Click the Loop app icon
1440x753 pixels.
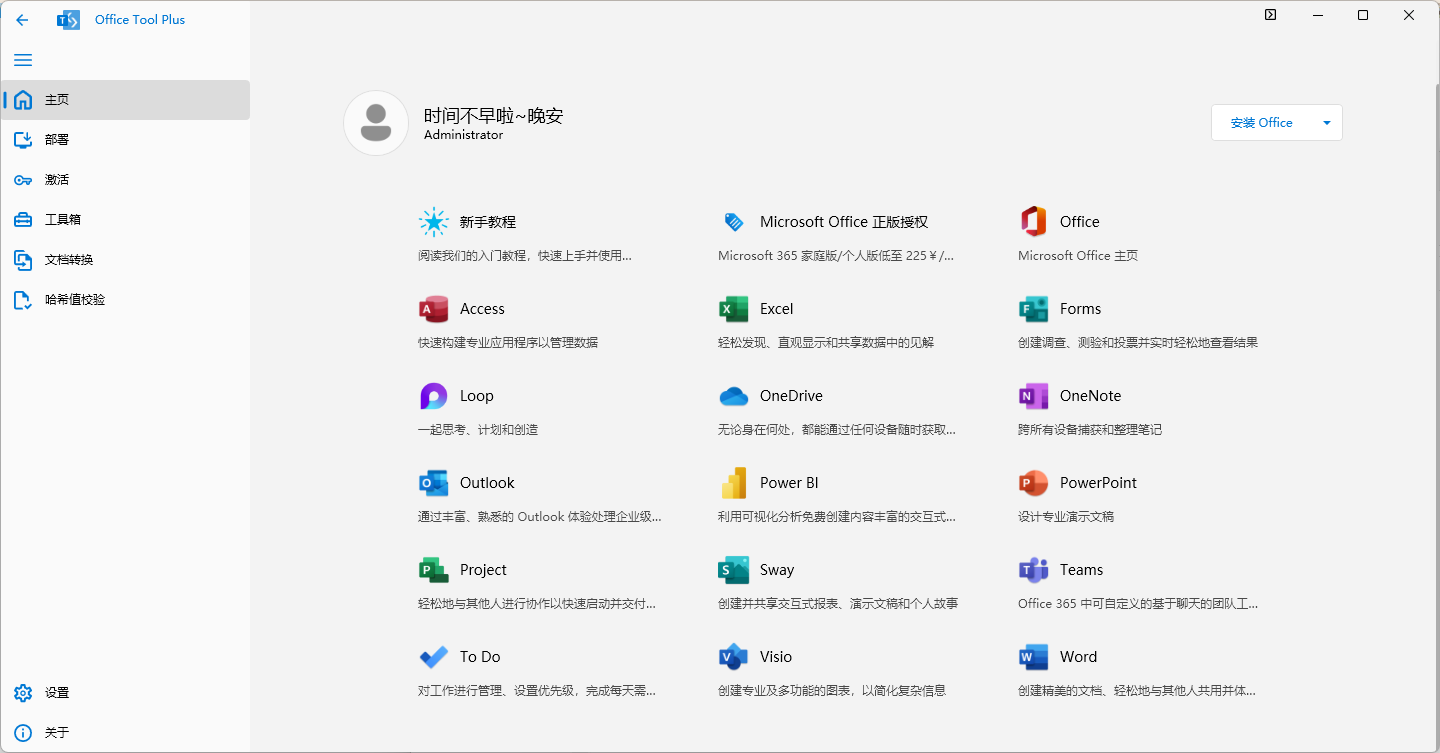pyautogui.click(x=433, y=396)
